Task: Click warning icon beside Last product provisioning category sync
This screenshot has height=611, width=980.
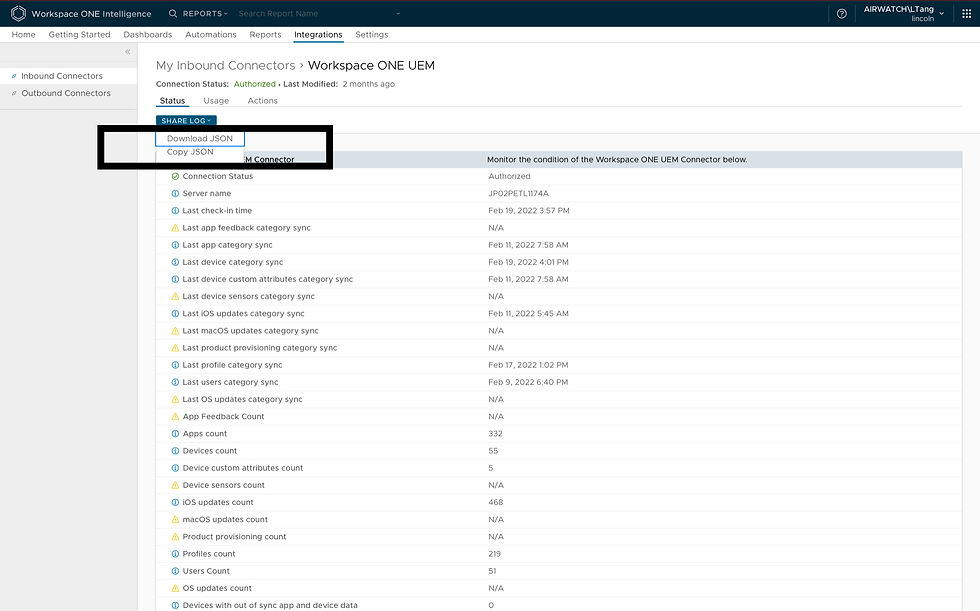Action: pyautogui.click(x=175, y=348)
